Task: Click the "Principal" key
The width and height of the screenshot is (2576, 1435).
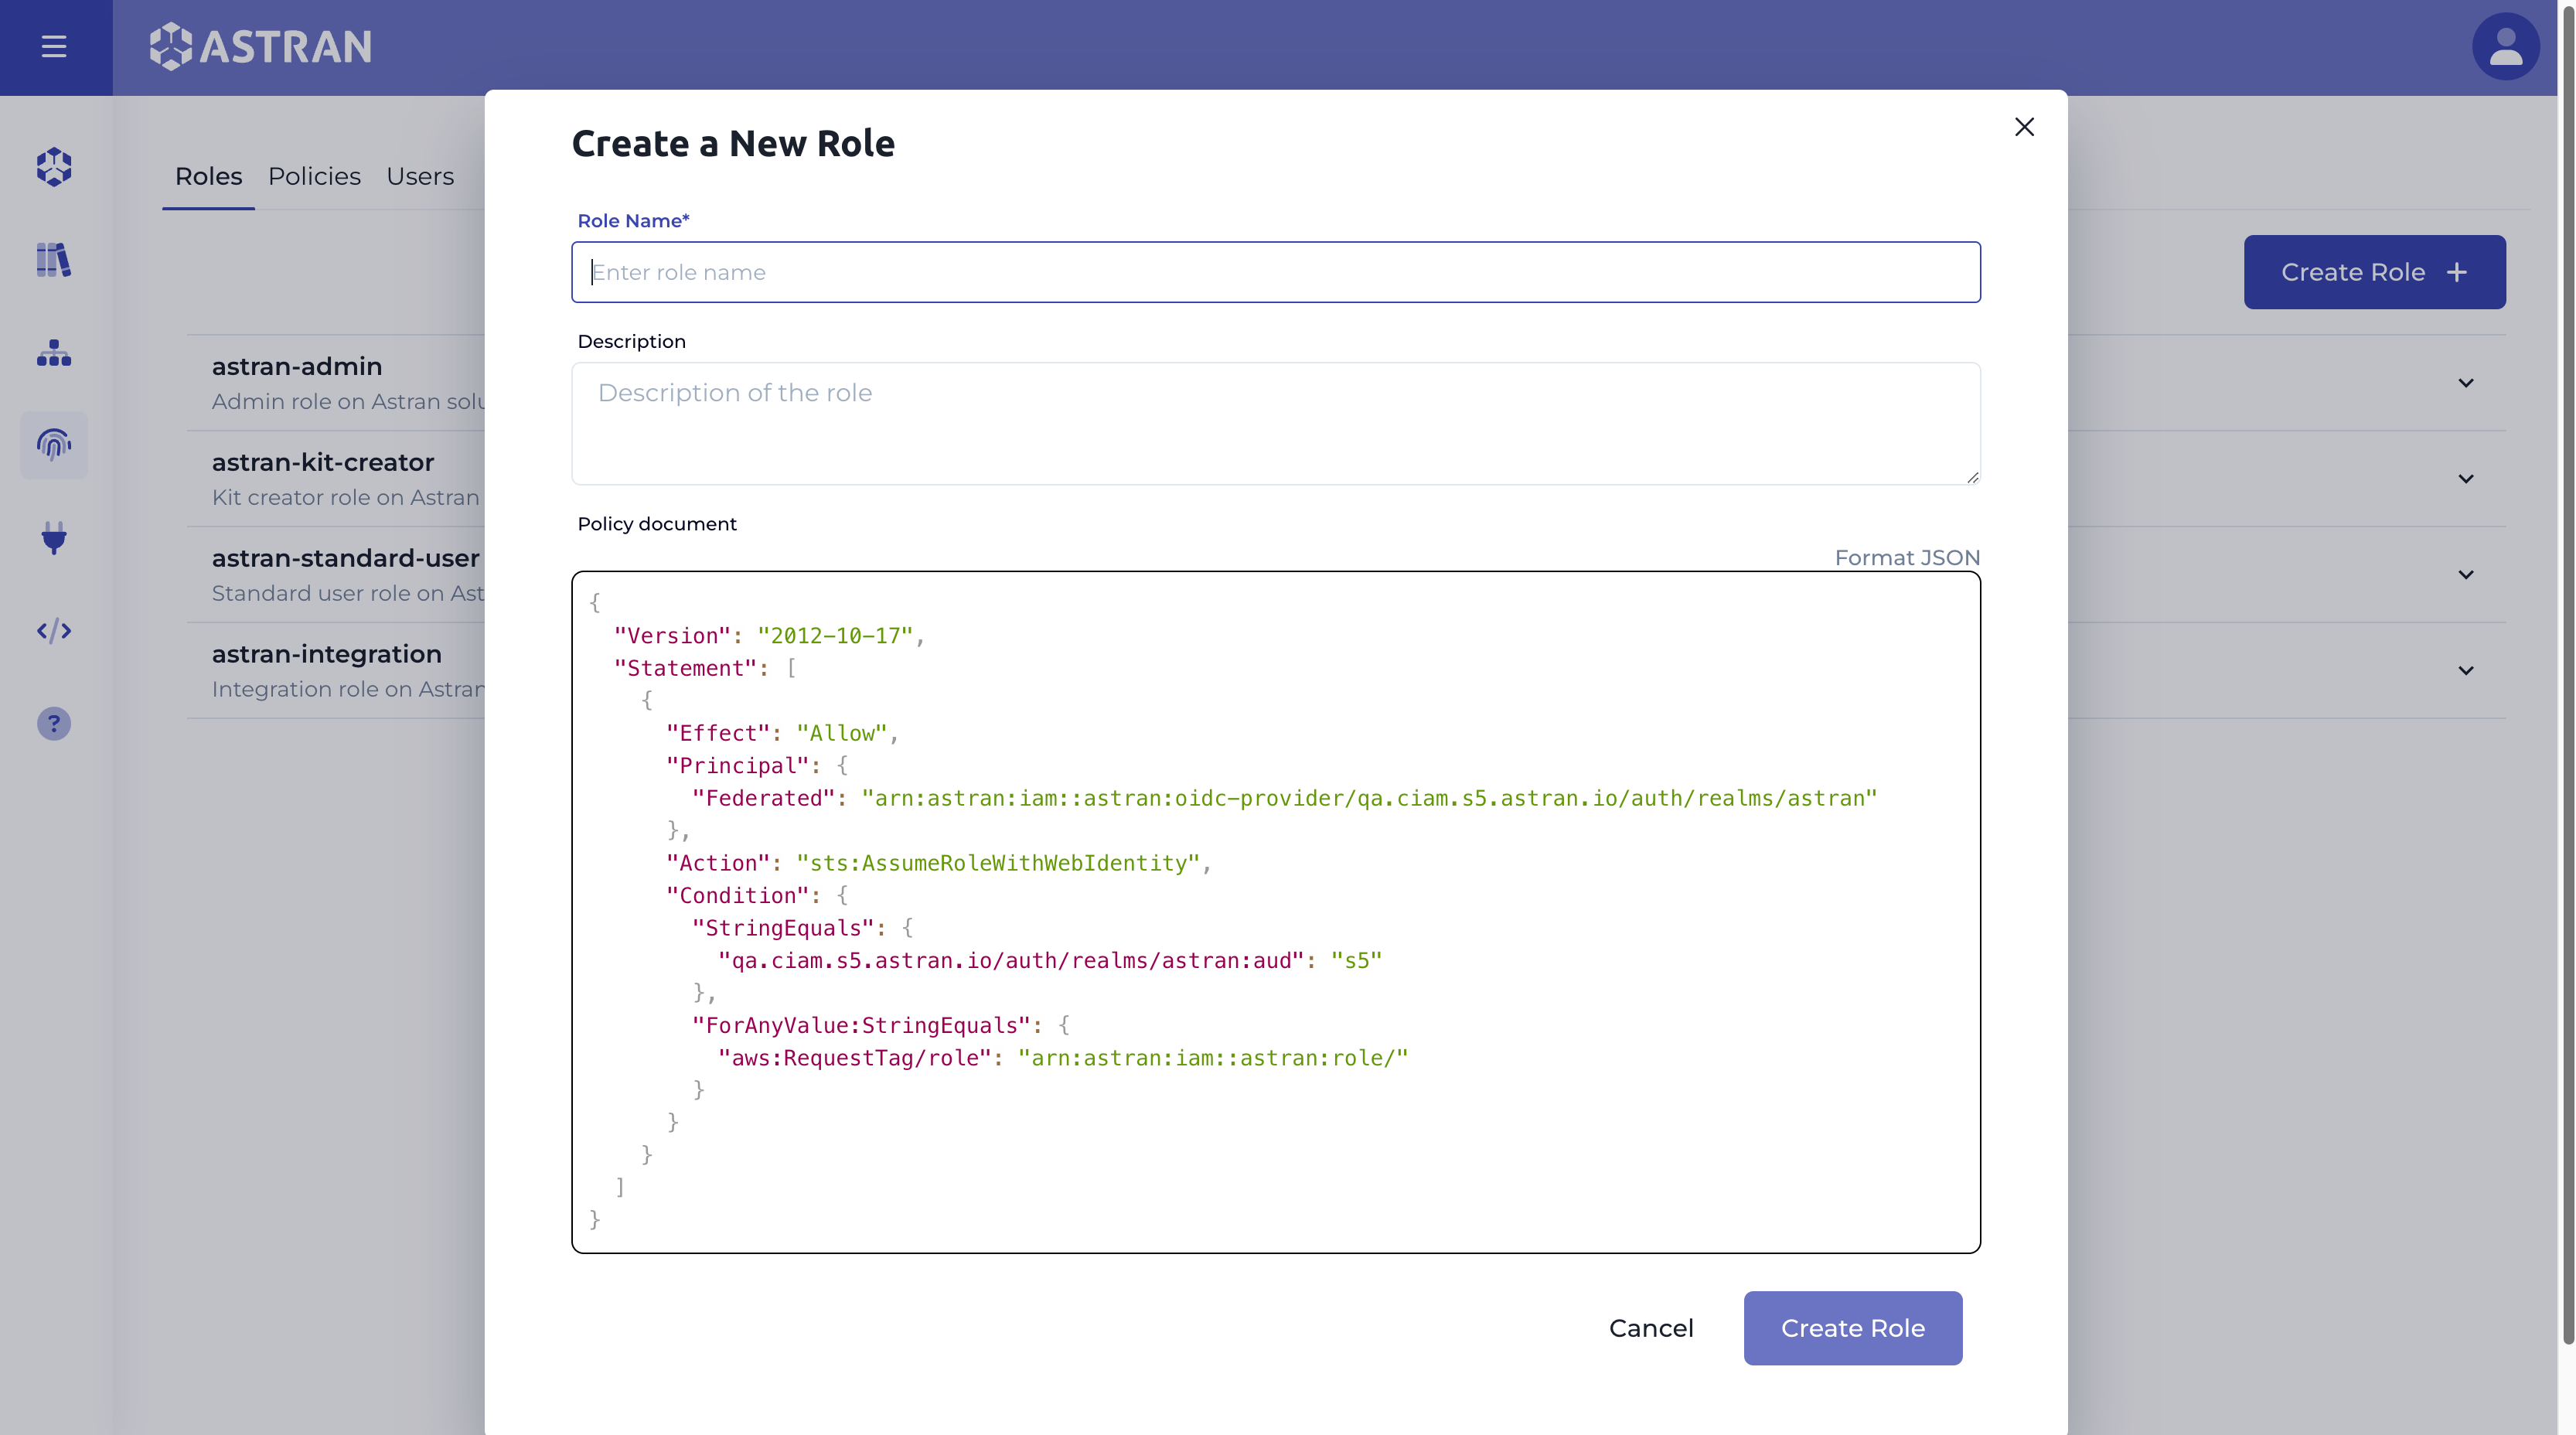Action: 737,766
